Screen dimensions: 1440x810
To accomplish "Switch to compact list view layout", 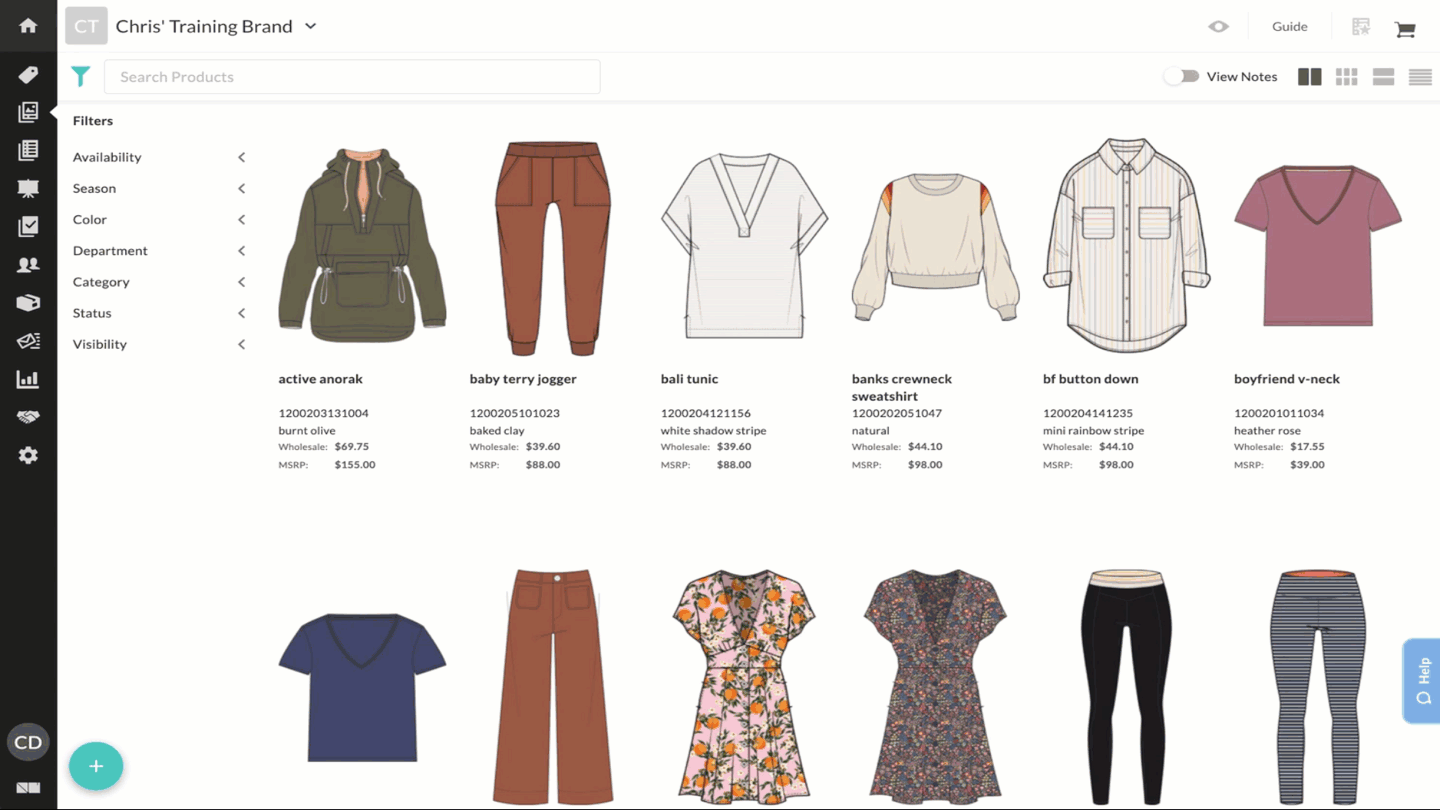I will pyautogui.click(x=1420, y=77).
